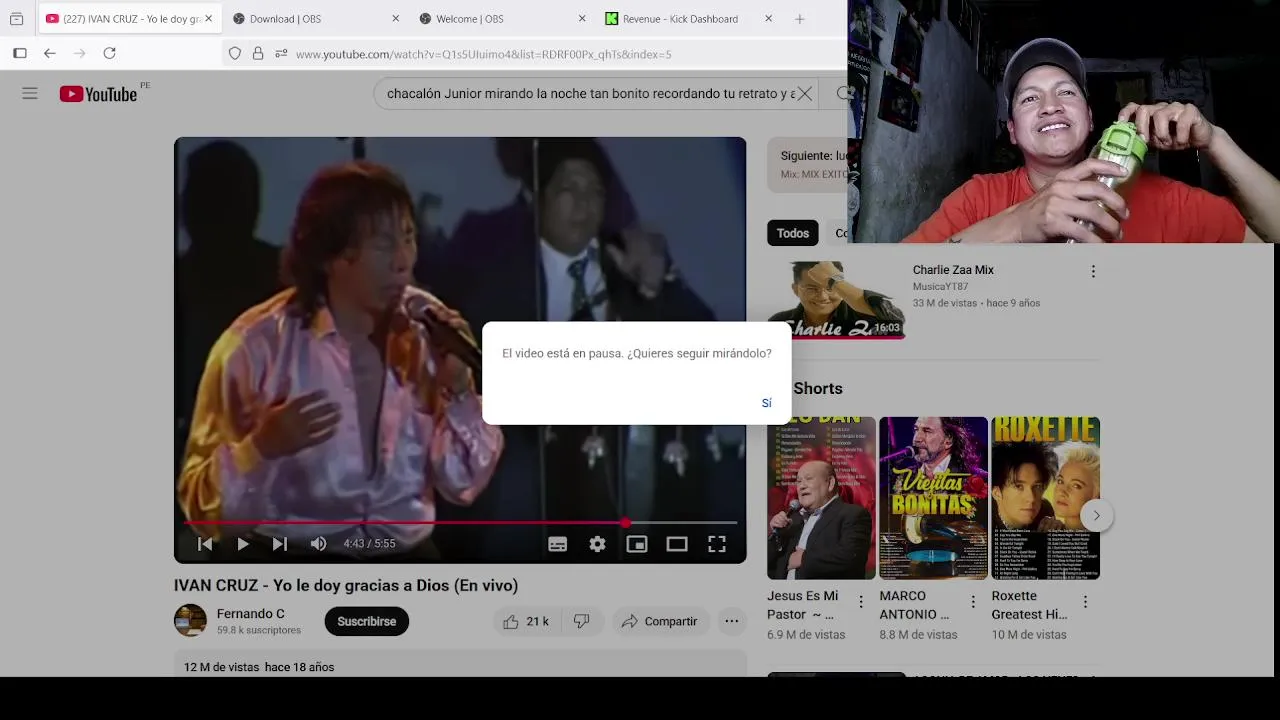The width and height of the screenshot is (1280, 720).
Task: Open the browser sidebar panel icon
Action: tap(20, 53)
